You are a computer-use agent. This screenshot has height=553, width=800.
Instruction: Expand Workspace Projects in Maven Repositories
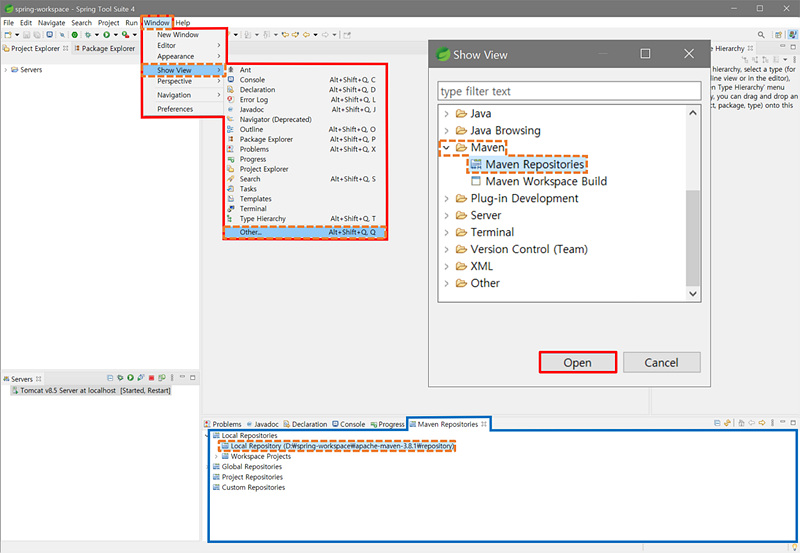click(216, 457)
